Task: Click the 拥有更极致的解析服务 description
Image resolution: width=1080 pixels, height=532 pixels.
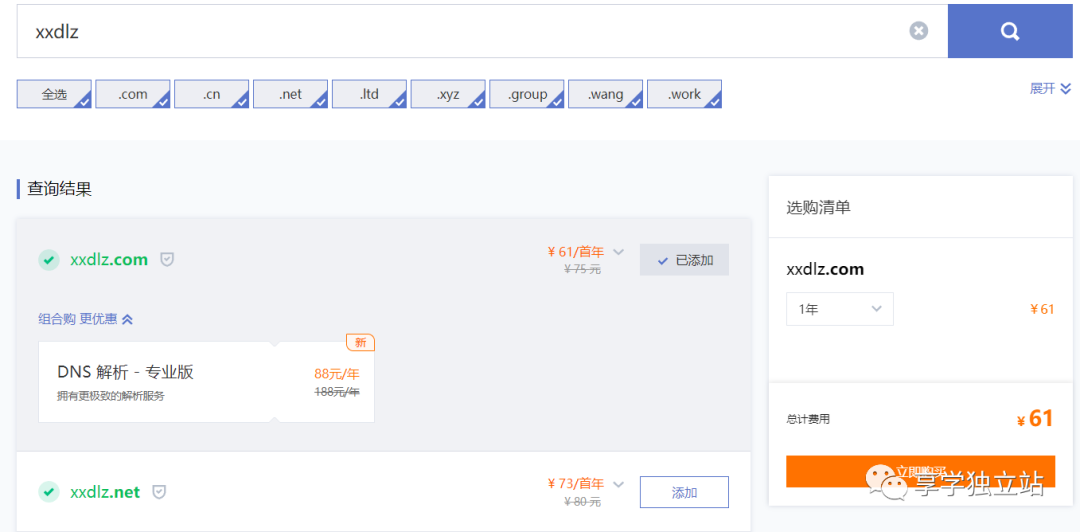Action: click(111, 396)
